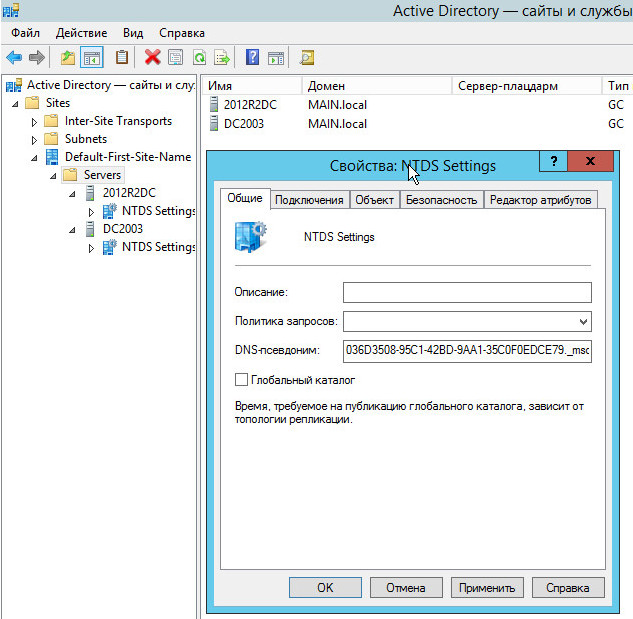Image resolution: width=633 pixels, height=619 pixels.
Task: Open Properties via toolbar icon
Action: coord(176,57)
